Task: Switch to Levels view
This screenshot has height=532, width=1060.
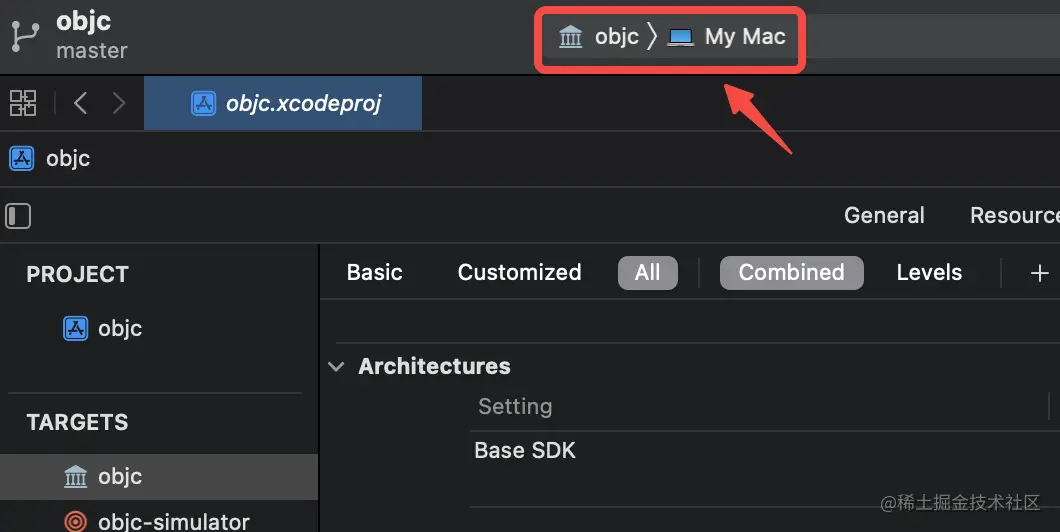Action: point(929,272)
